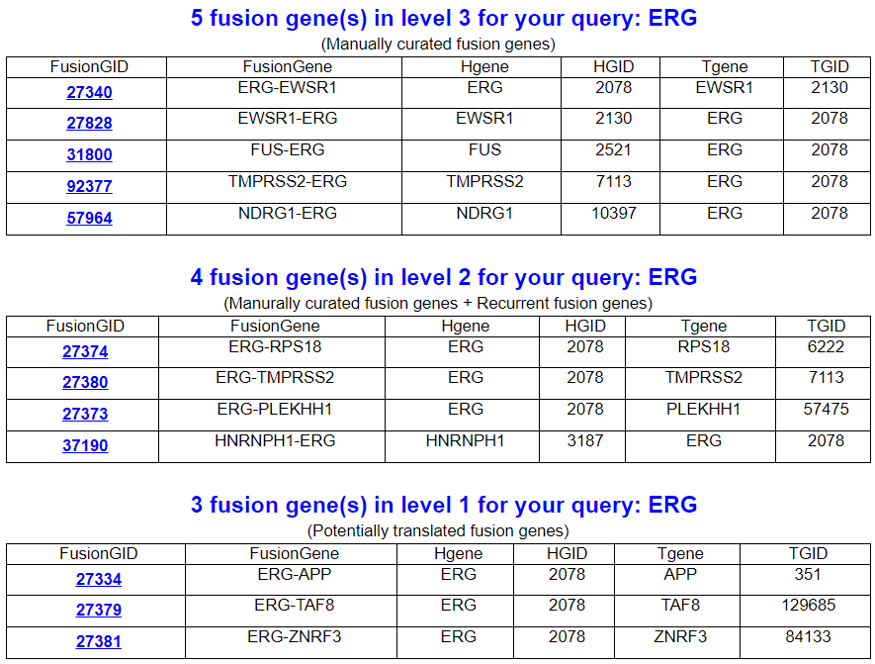The width and height of the screenshot is (875, 664).
Task: Select the TMPRSS2-ERG fusion gene cell
Action: click(285, 182)
